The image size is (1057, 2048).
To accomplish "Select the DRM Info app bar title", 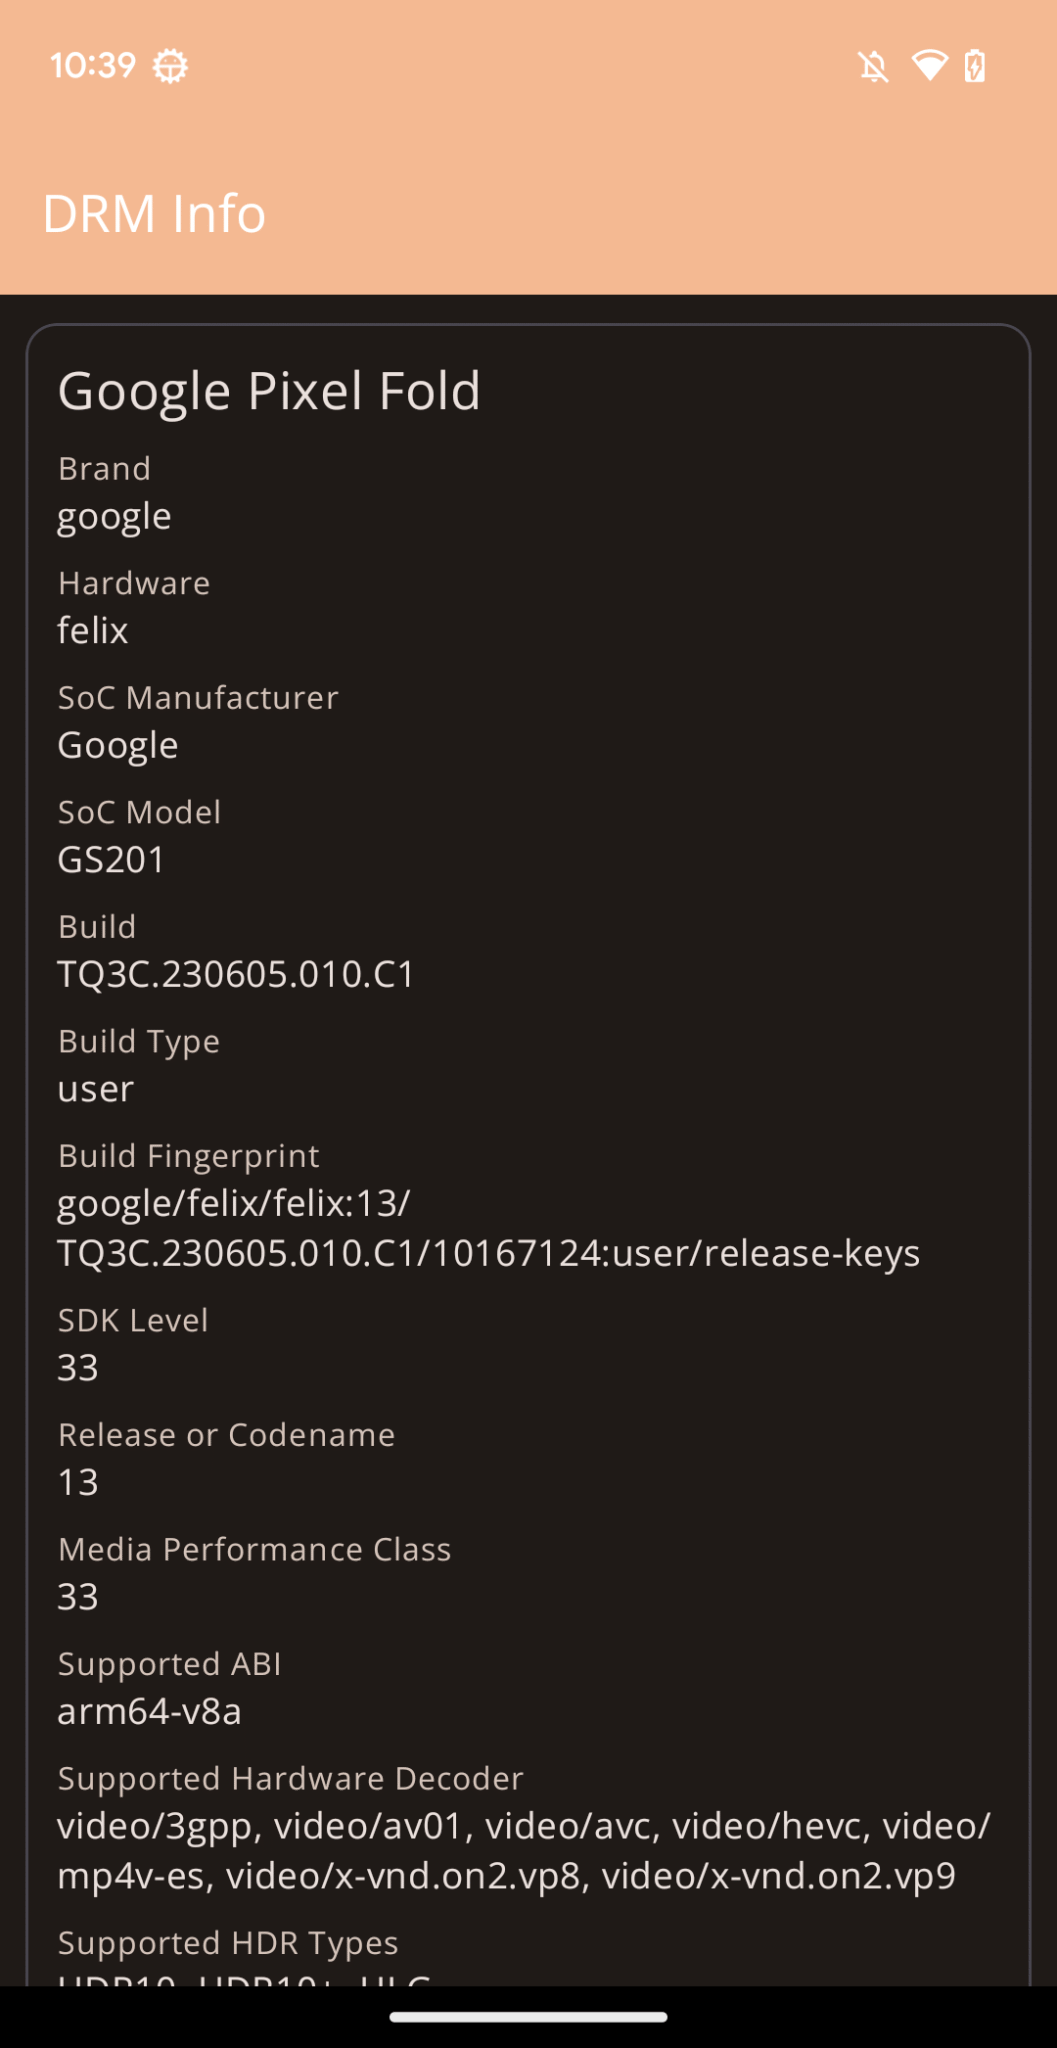I will coord(155,212).
